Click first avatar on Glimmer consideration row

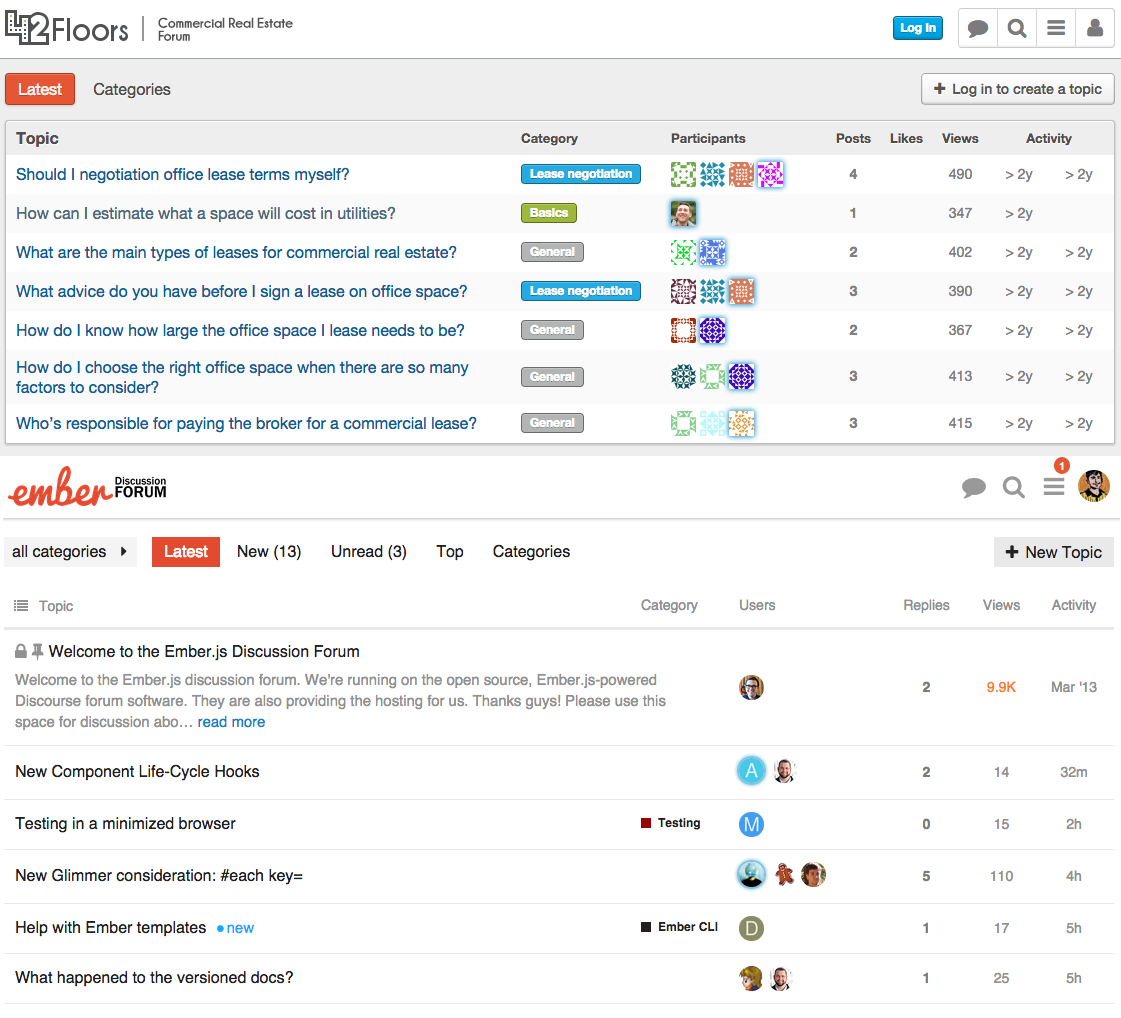[x=751, y=874]
